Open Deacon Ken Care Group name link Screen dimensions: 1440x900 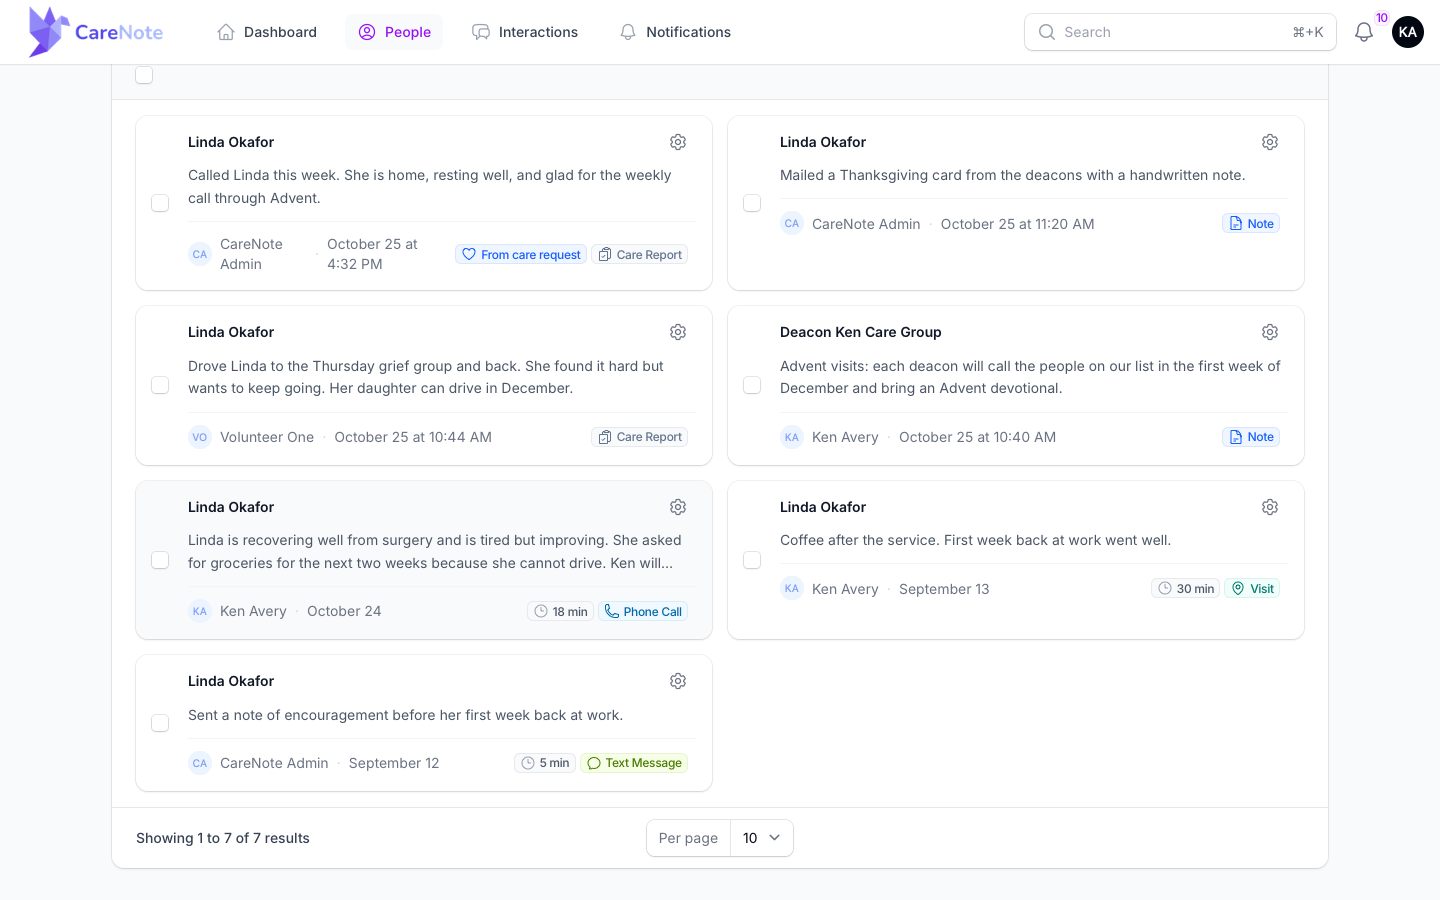(x=861, y=332)
